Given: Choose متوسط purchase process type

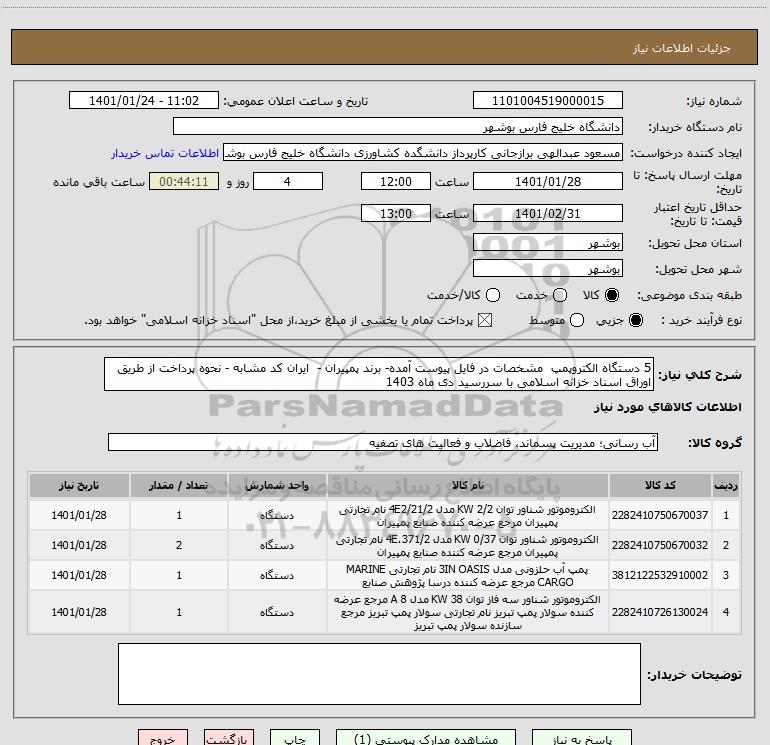Looking at the screenshot, I should (577, 320).
